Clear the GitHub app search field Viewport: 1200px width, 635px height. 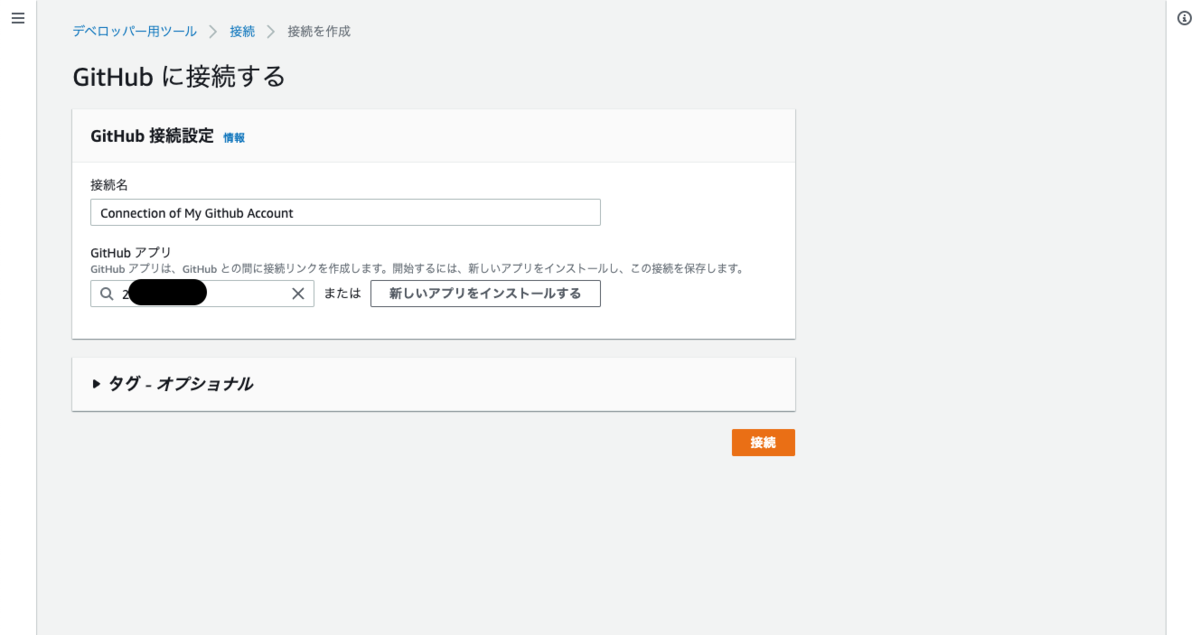[x=298, y=294]
